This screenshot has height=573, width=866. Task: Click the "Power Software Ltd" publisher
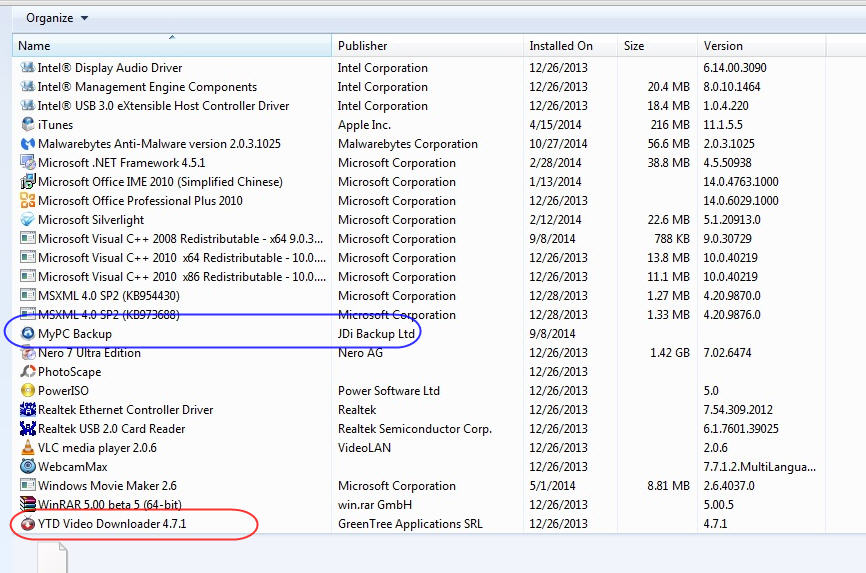pyautogui.click(x=389, y=391)
